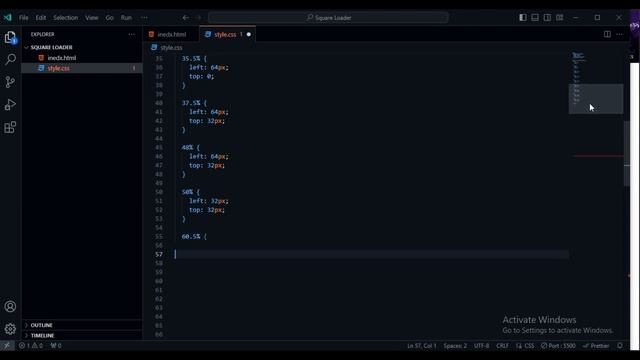Click the Port : 5500 Live Server item

point(558,346)
